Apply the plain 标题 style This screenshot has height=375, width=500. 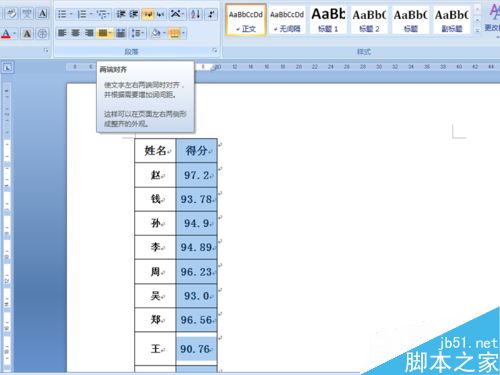click(x=411, y=19)
